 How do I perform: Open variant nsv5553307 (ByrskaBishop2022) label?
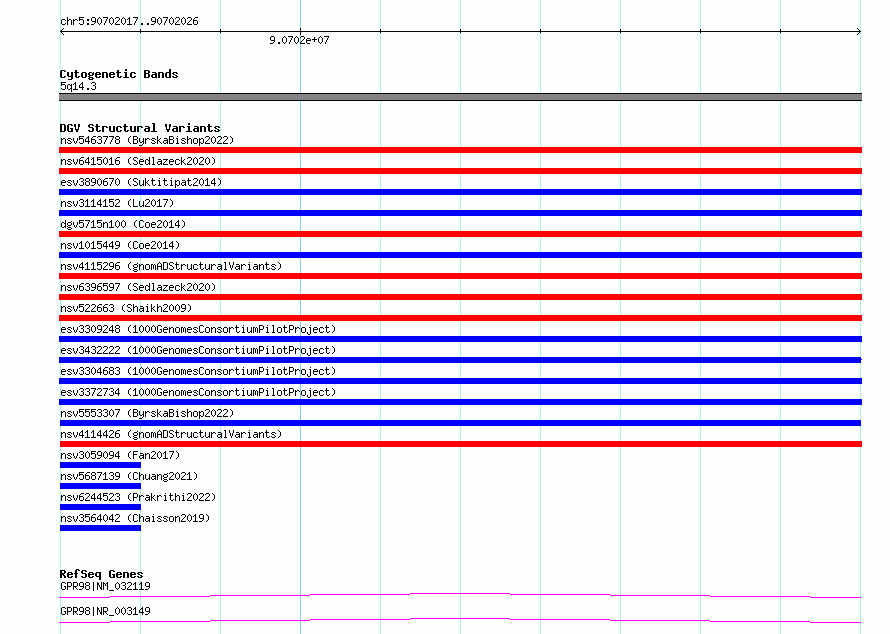[x=147, y=413]
